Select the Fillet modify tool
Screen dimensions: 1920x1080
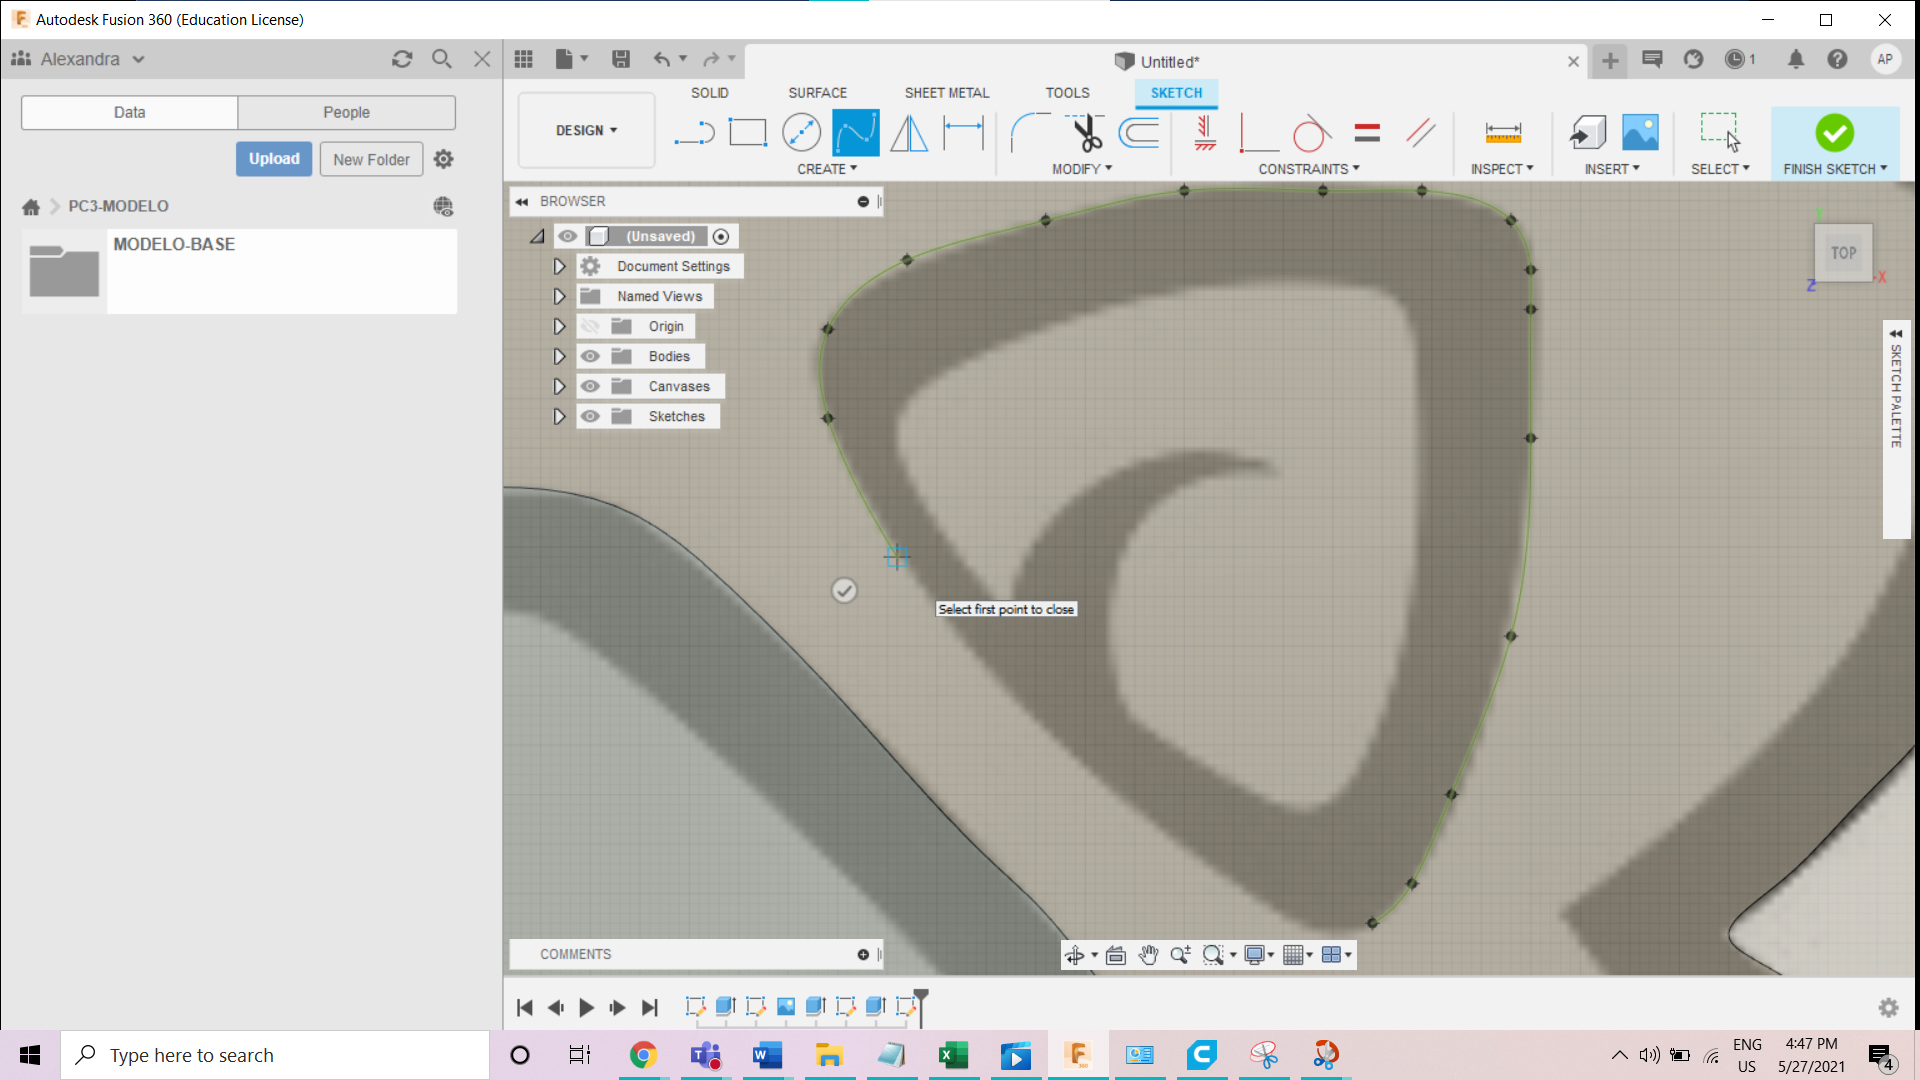(1029, 133)
